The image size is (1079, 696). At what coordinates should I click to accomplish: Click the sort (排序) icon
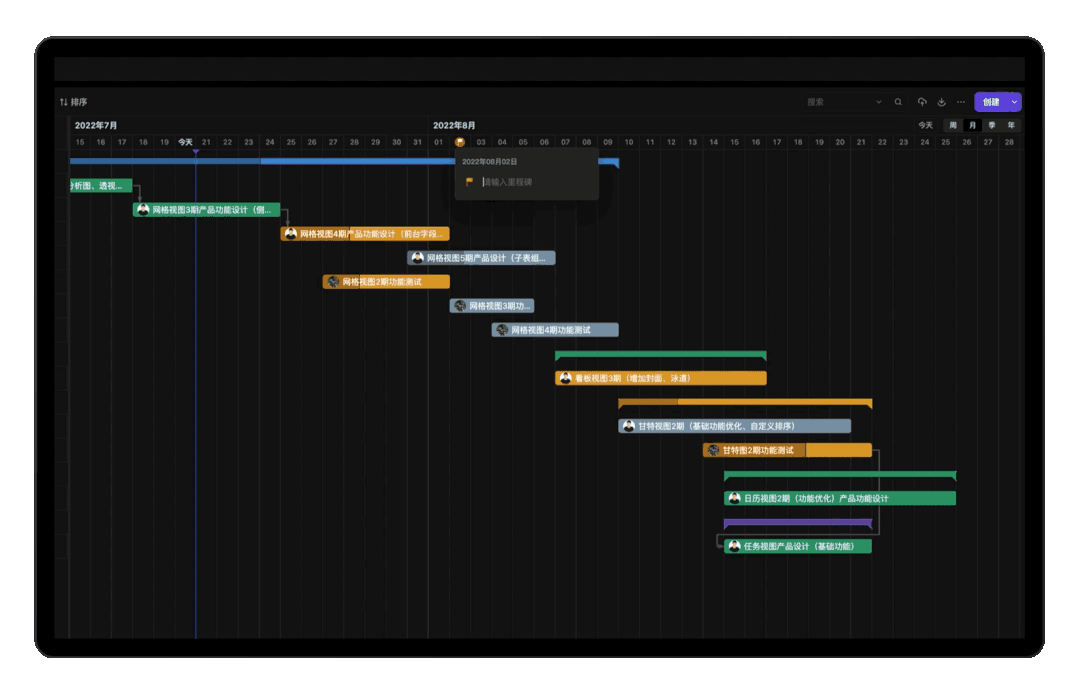click(64, 102)
